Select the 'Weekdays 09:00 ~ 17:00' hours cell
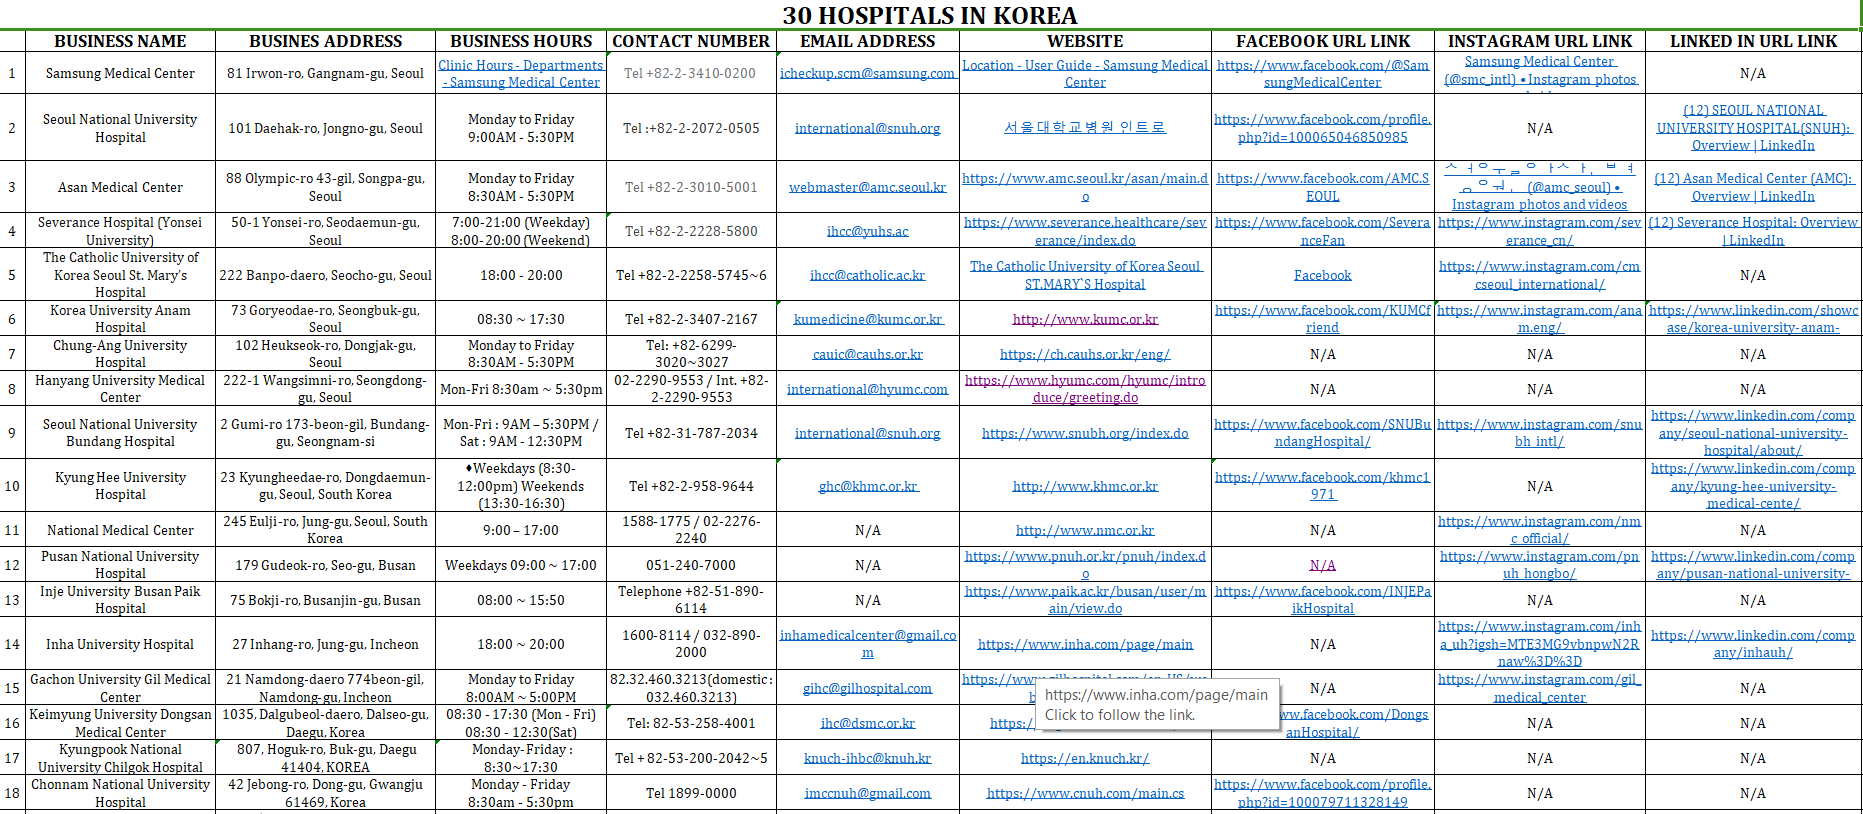The width and height of the screenshot is (1863, 814). click(521, 565)
